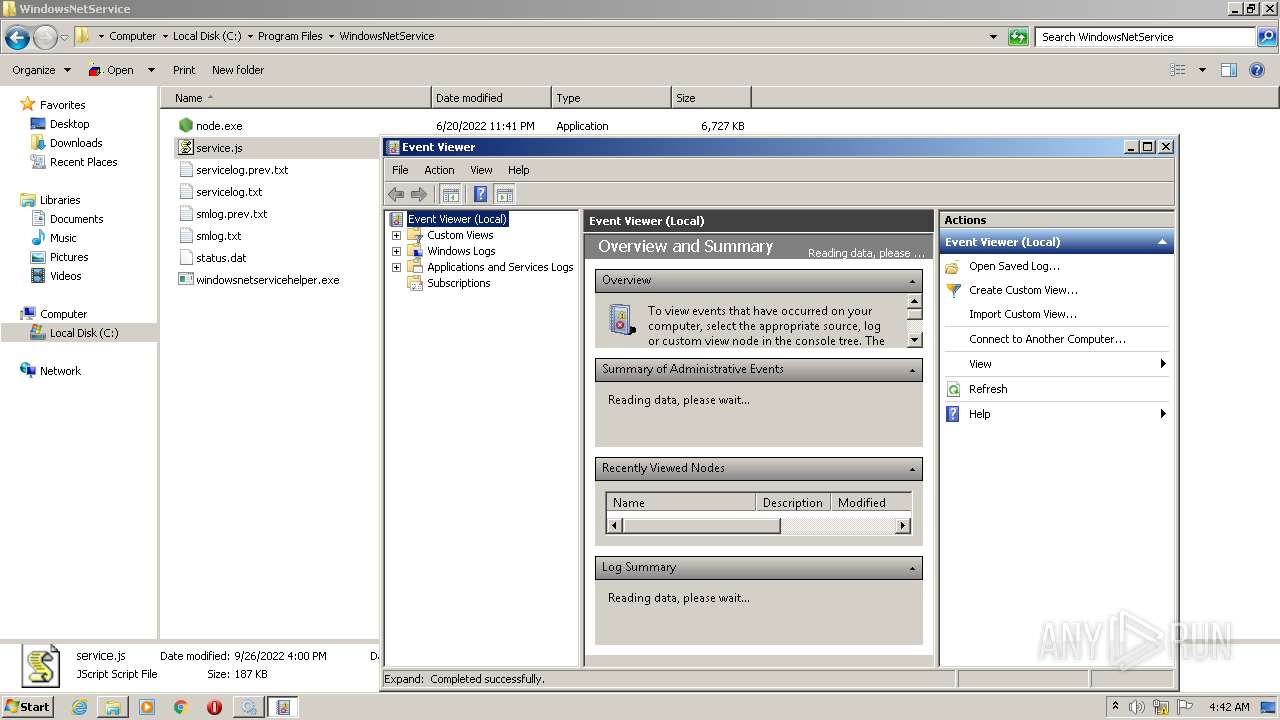This screenshot has width=1280, height=720.
Task: Collapse Event Viewer (Local) actions group
Action: (x=1162, y=242)
